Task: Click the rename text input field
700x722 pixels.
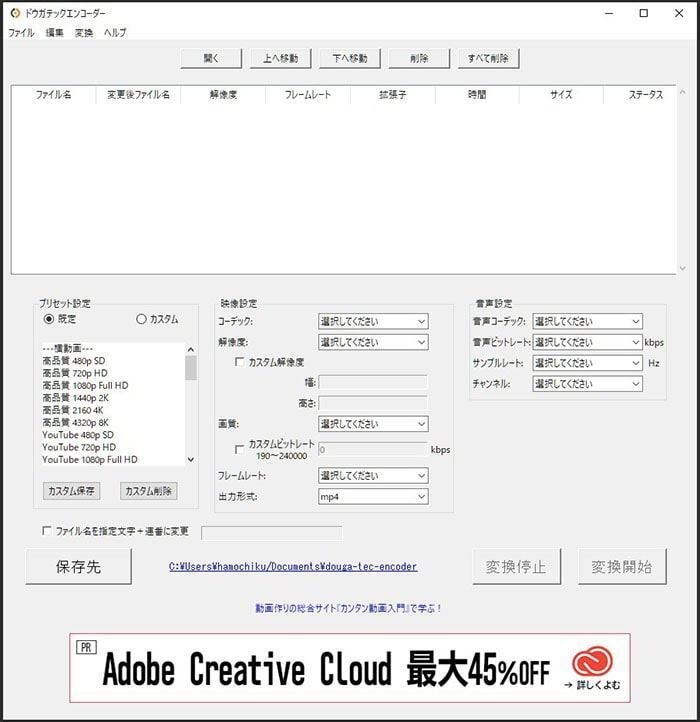Action: point(272,533)
